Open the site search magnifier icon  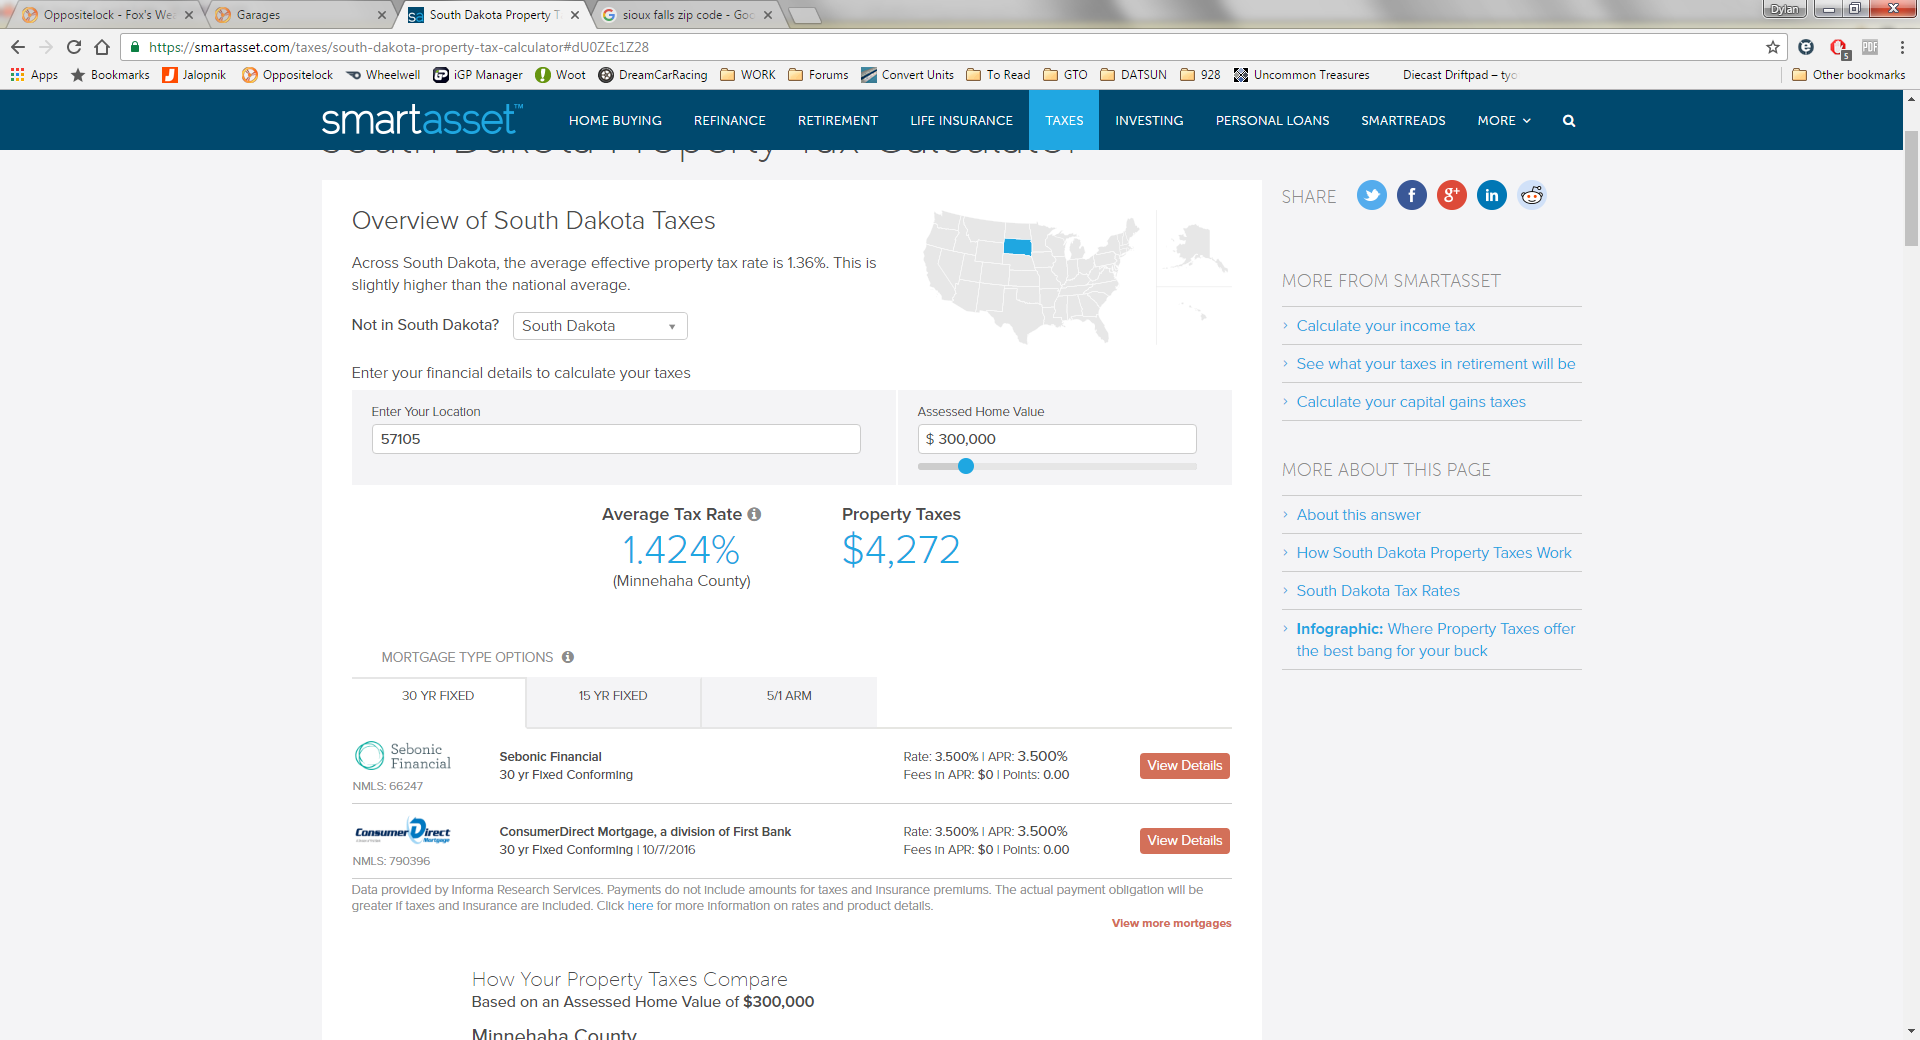pyautogui.click(x=1568, y=121)
